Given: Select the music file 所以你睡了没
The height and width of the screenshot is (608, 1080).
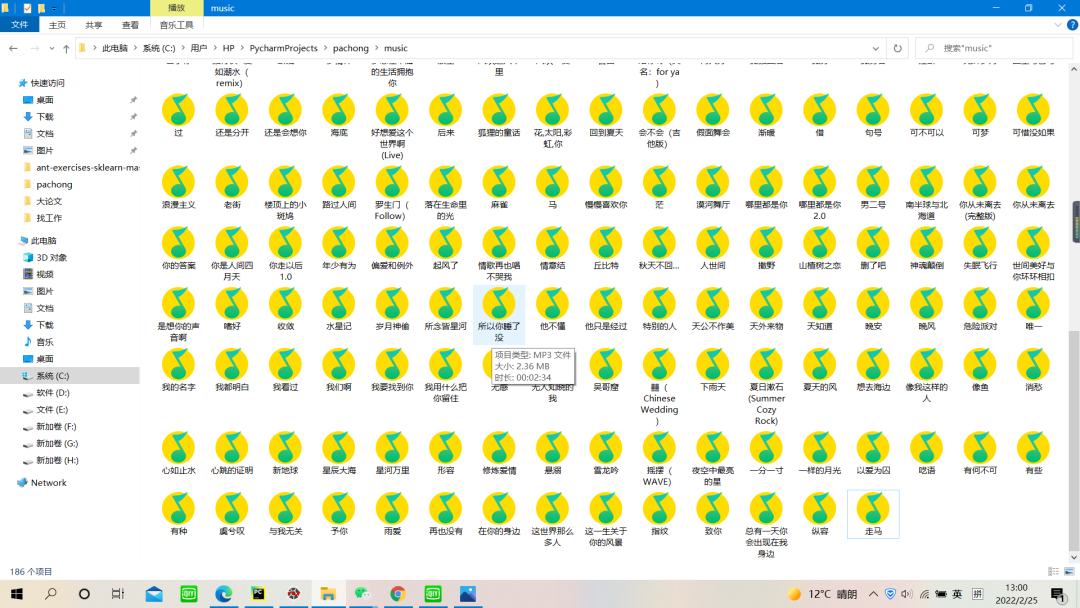Looking at the screenshot, I should click(x=499, y=314).
